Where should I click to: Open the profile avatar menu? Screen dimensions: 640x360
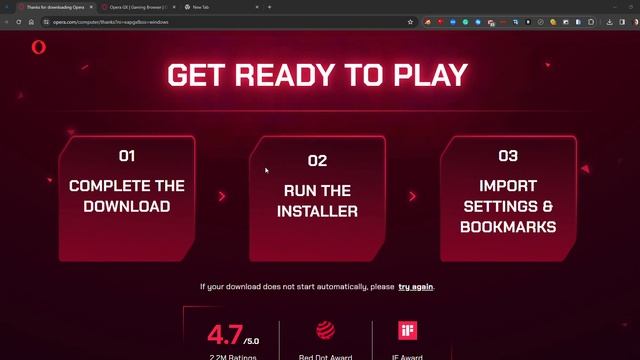click(636, 22)
